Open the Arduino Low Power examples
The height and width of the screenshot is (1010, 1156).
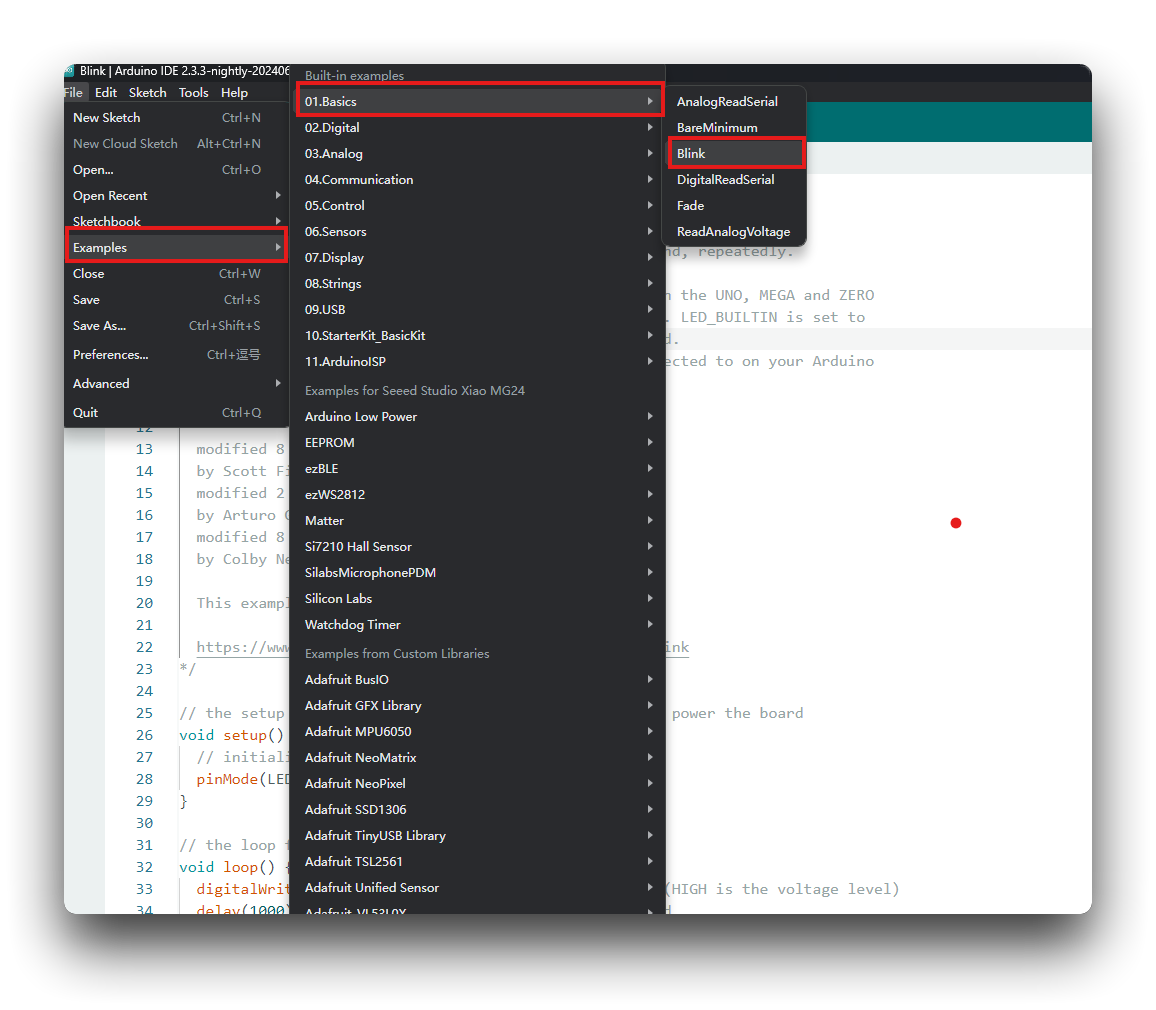click(x=478, y=417)
